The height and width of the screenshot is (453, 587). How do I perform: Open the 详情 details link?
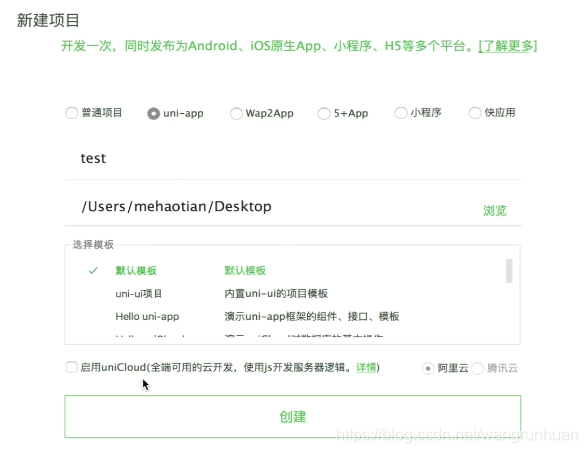(366, 368)
